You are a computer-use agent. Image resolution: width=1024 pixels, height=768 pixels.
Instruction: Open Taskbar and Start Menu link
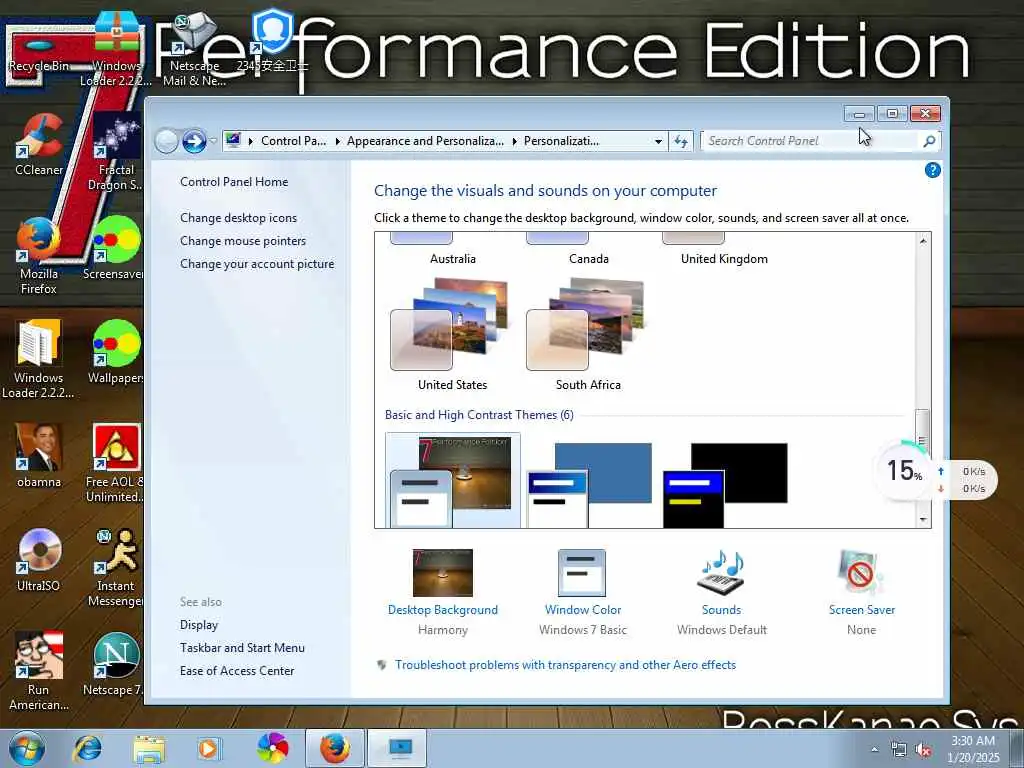pos(242,648)
